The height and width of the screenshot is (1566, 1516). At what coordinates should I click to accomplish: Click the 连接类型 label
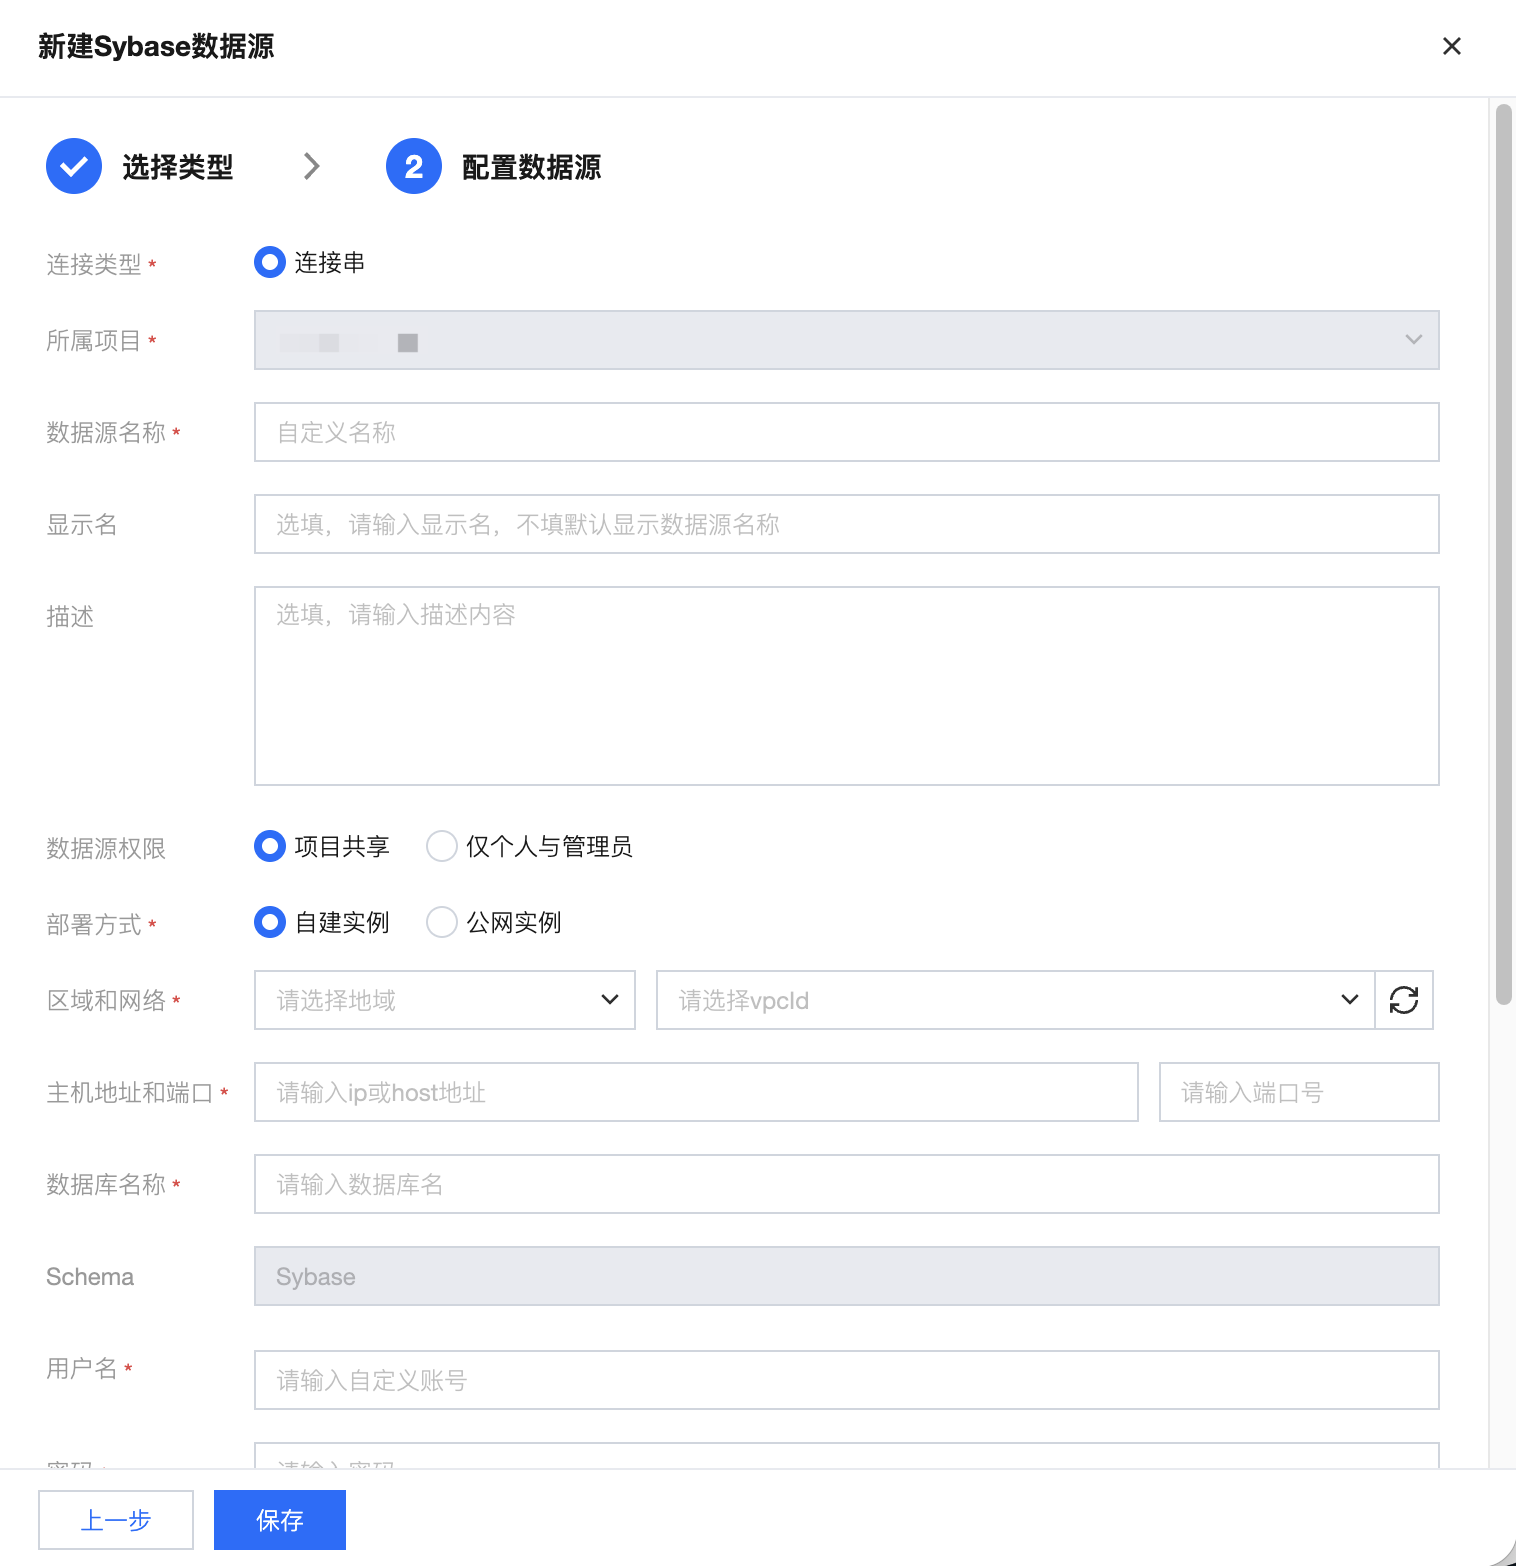94,264
